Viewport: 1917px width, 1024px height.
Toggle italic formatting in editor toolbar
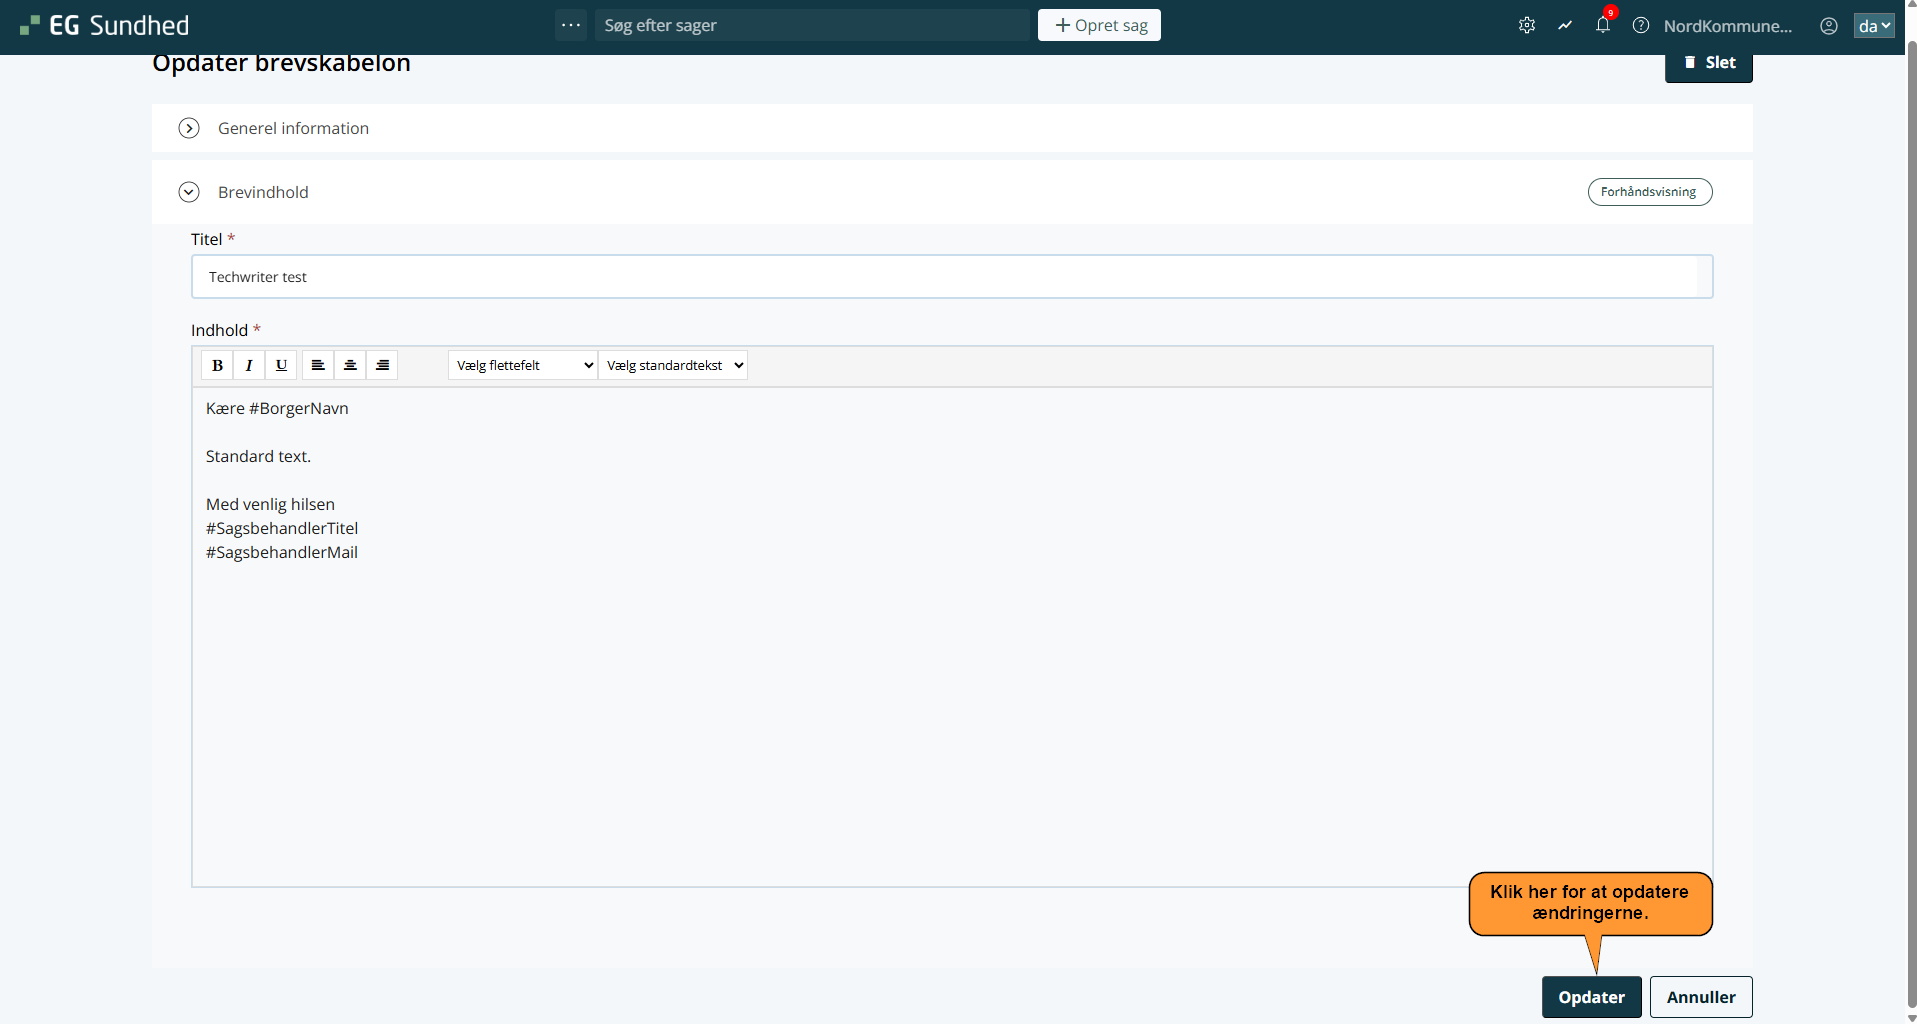(x=249, y=365)
